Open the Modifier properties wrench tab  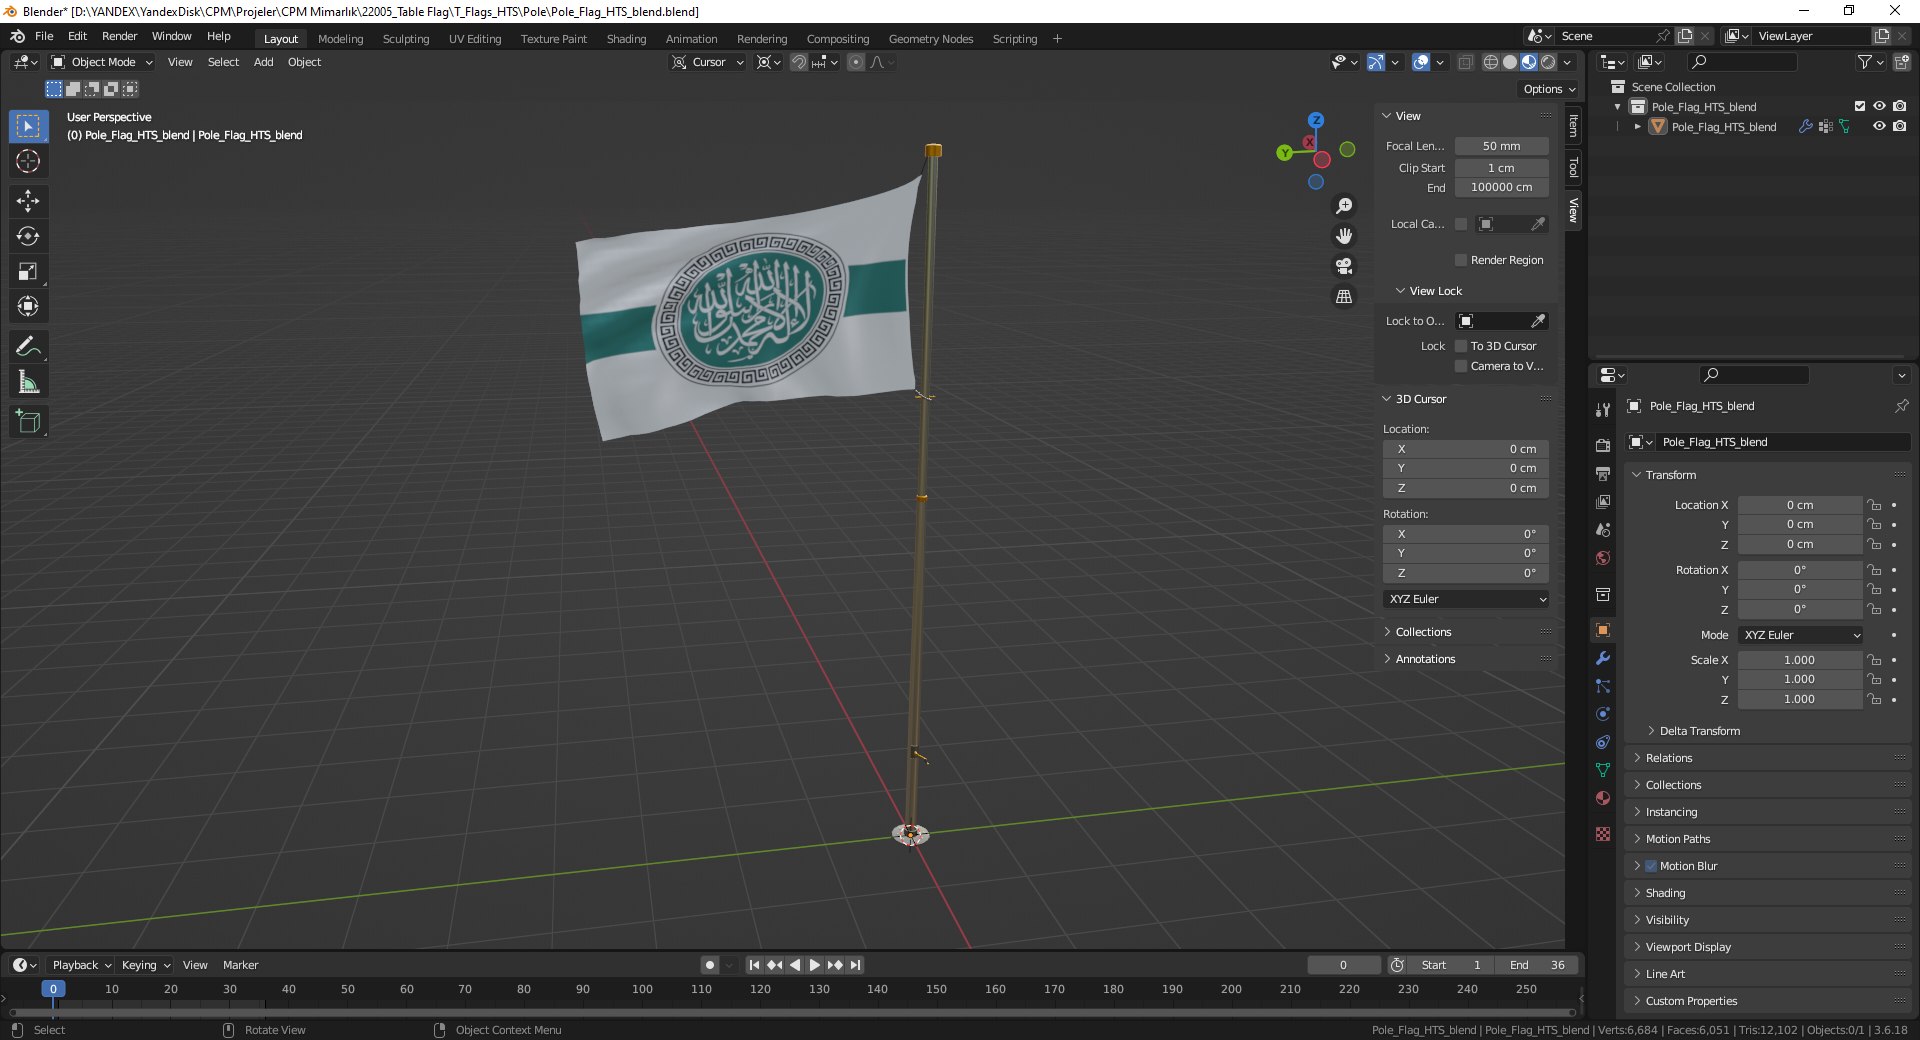(x=1603, y=658)
